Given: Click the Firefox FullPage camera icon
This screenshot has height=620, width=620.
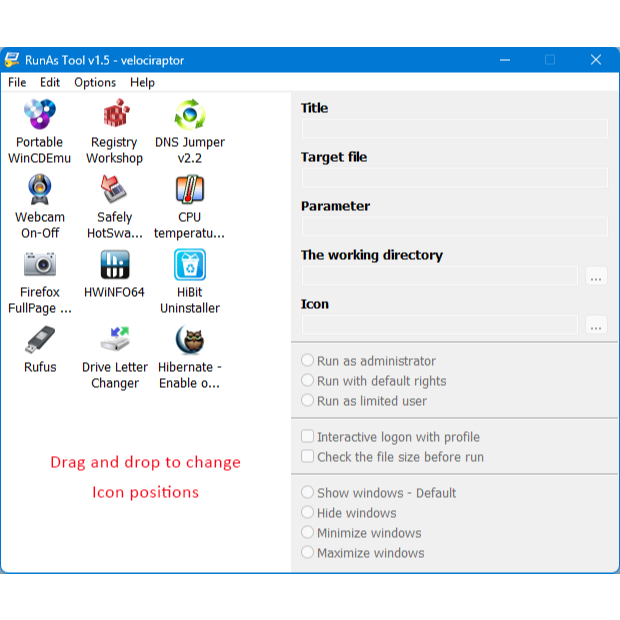Looking at the screenshot, I should [x=40, y=264].
